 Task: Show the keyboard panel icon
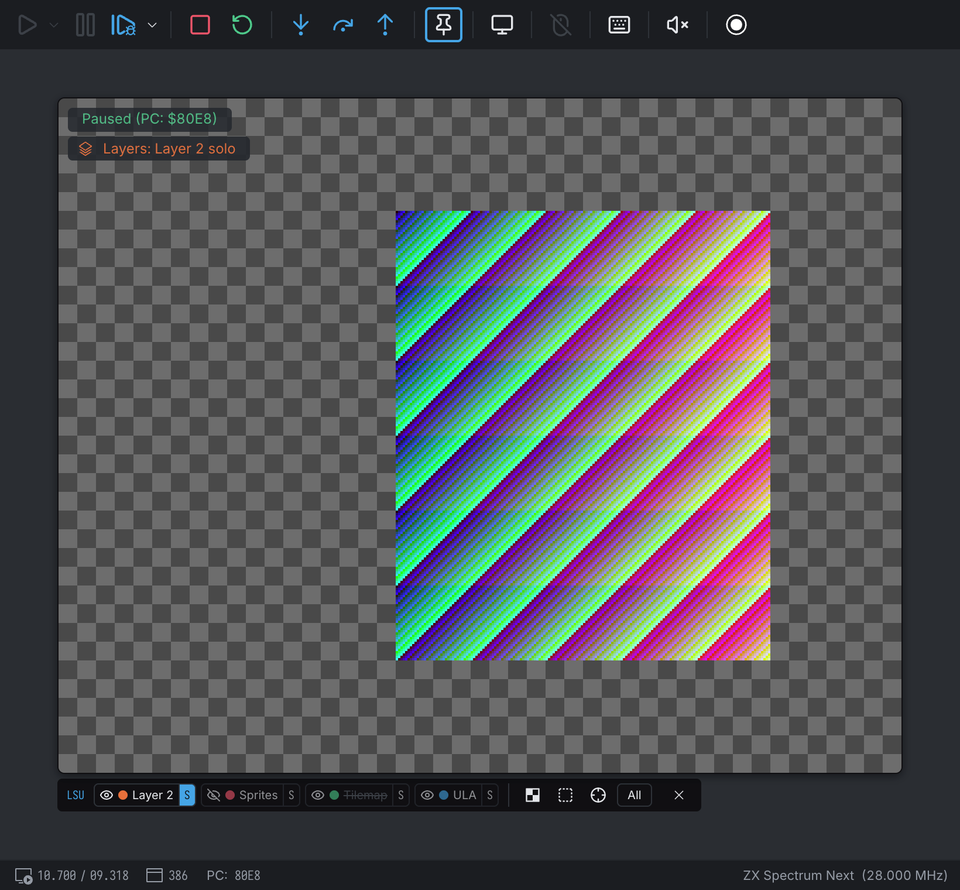(x=619, y=25)
